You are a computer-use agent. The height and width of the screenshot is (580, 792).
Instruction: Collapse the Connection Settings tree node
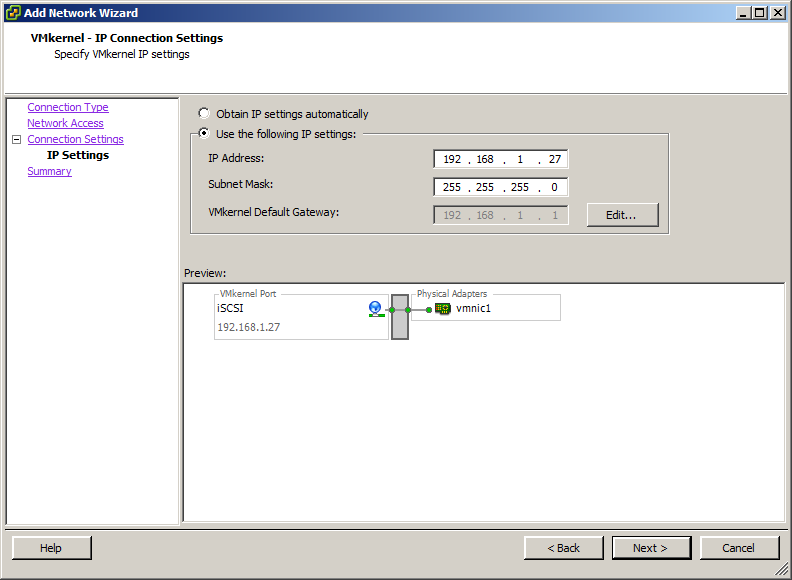pos(17,139)
